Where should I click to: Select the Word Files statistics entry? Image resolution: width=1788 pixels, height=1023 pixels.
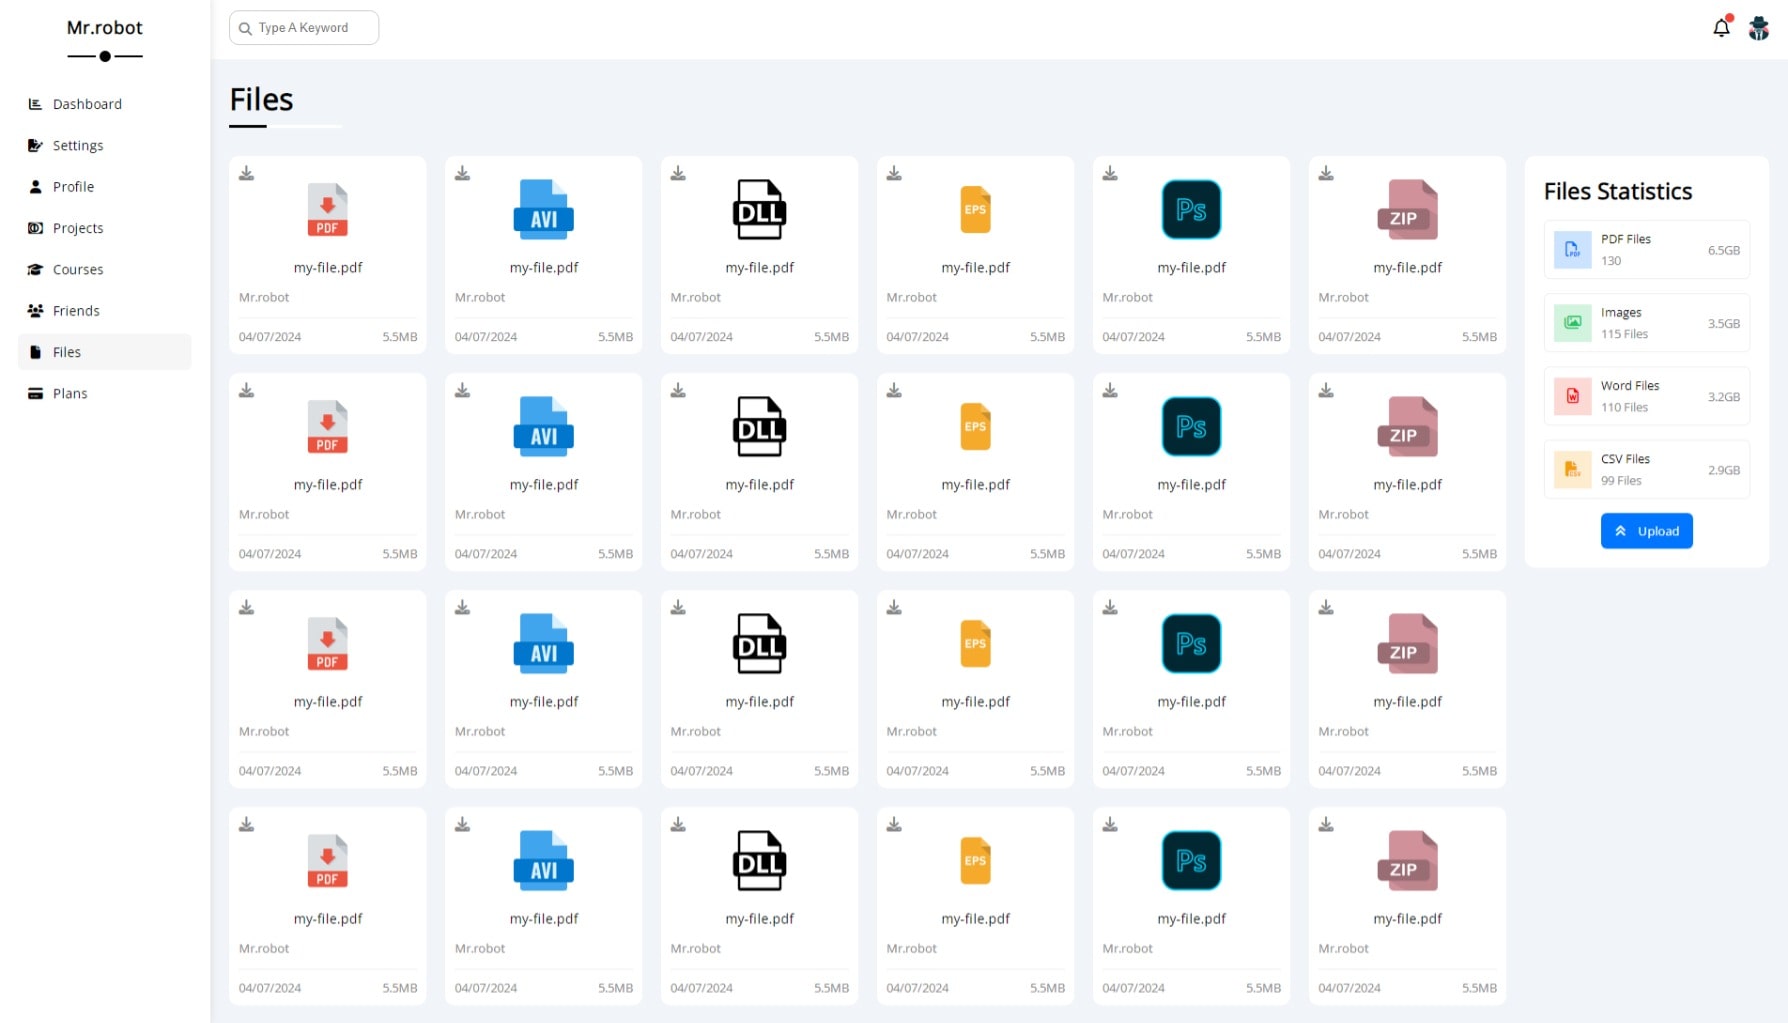(1646, 396)
